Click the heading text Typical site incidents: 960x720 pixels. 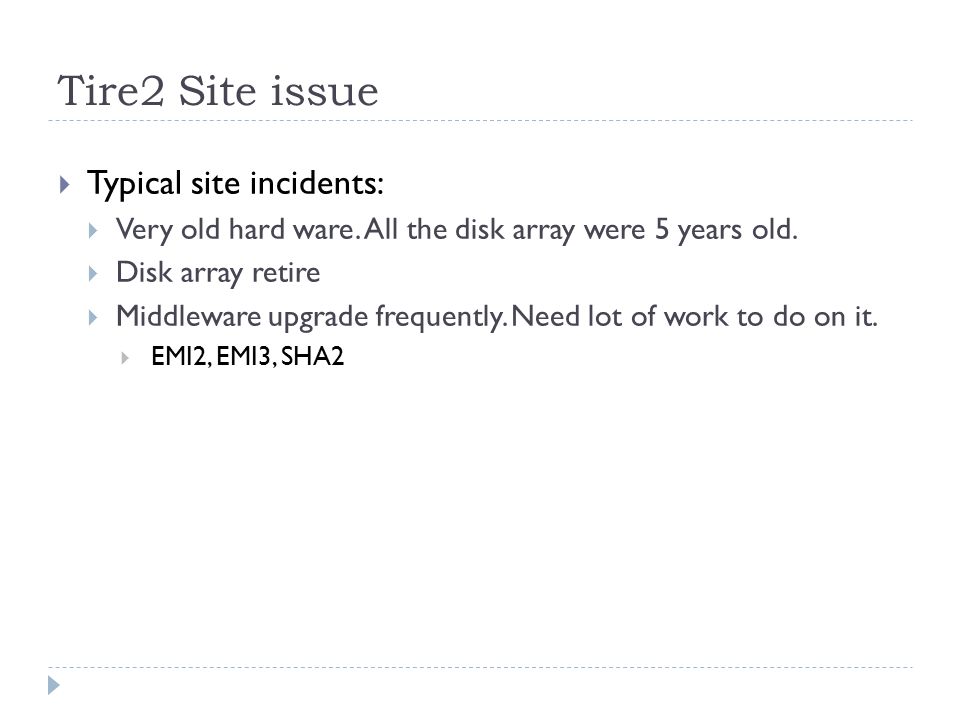(235, 183)
